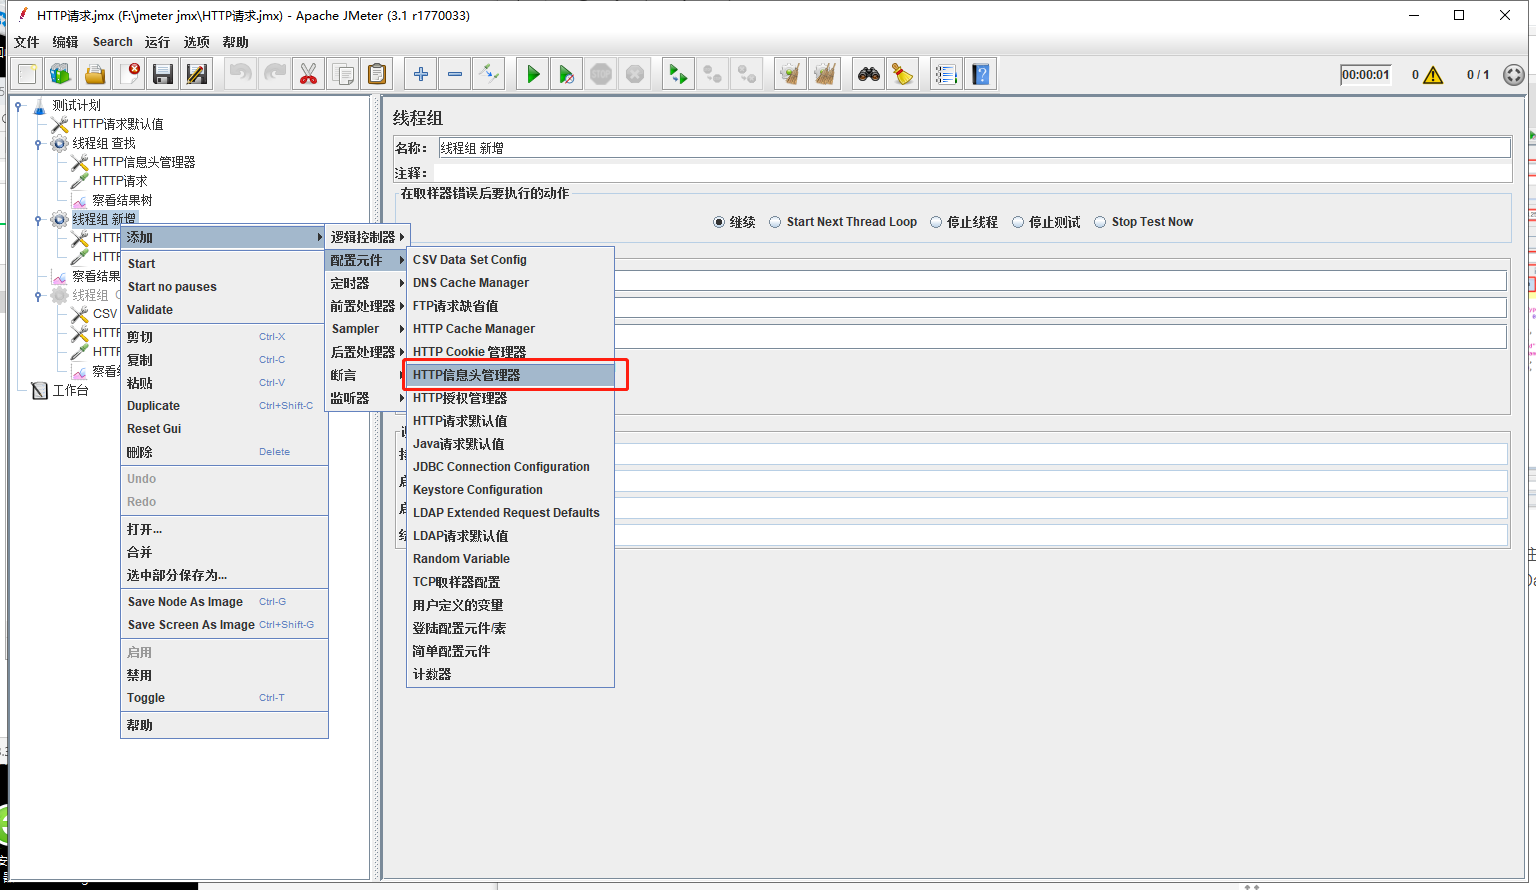Choose CSV Data Set Config
Viewport: 1536px width, 890px height.
(510, 260)
